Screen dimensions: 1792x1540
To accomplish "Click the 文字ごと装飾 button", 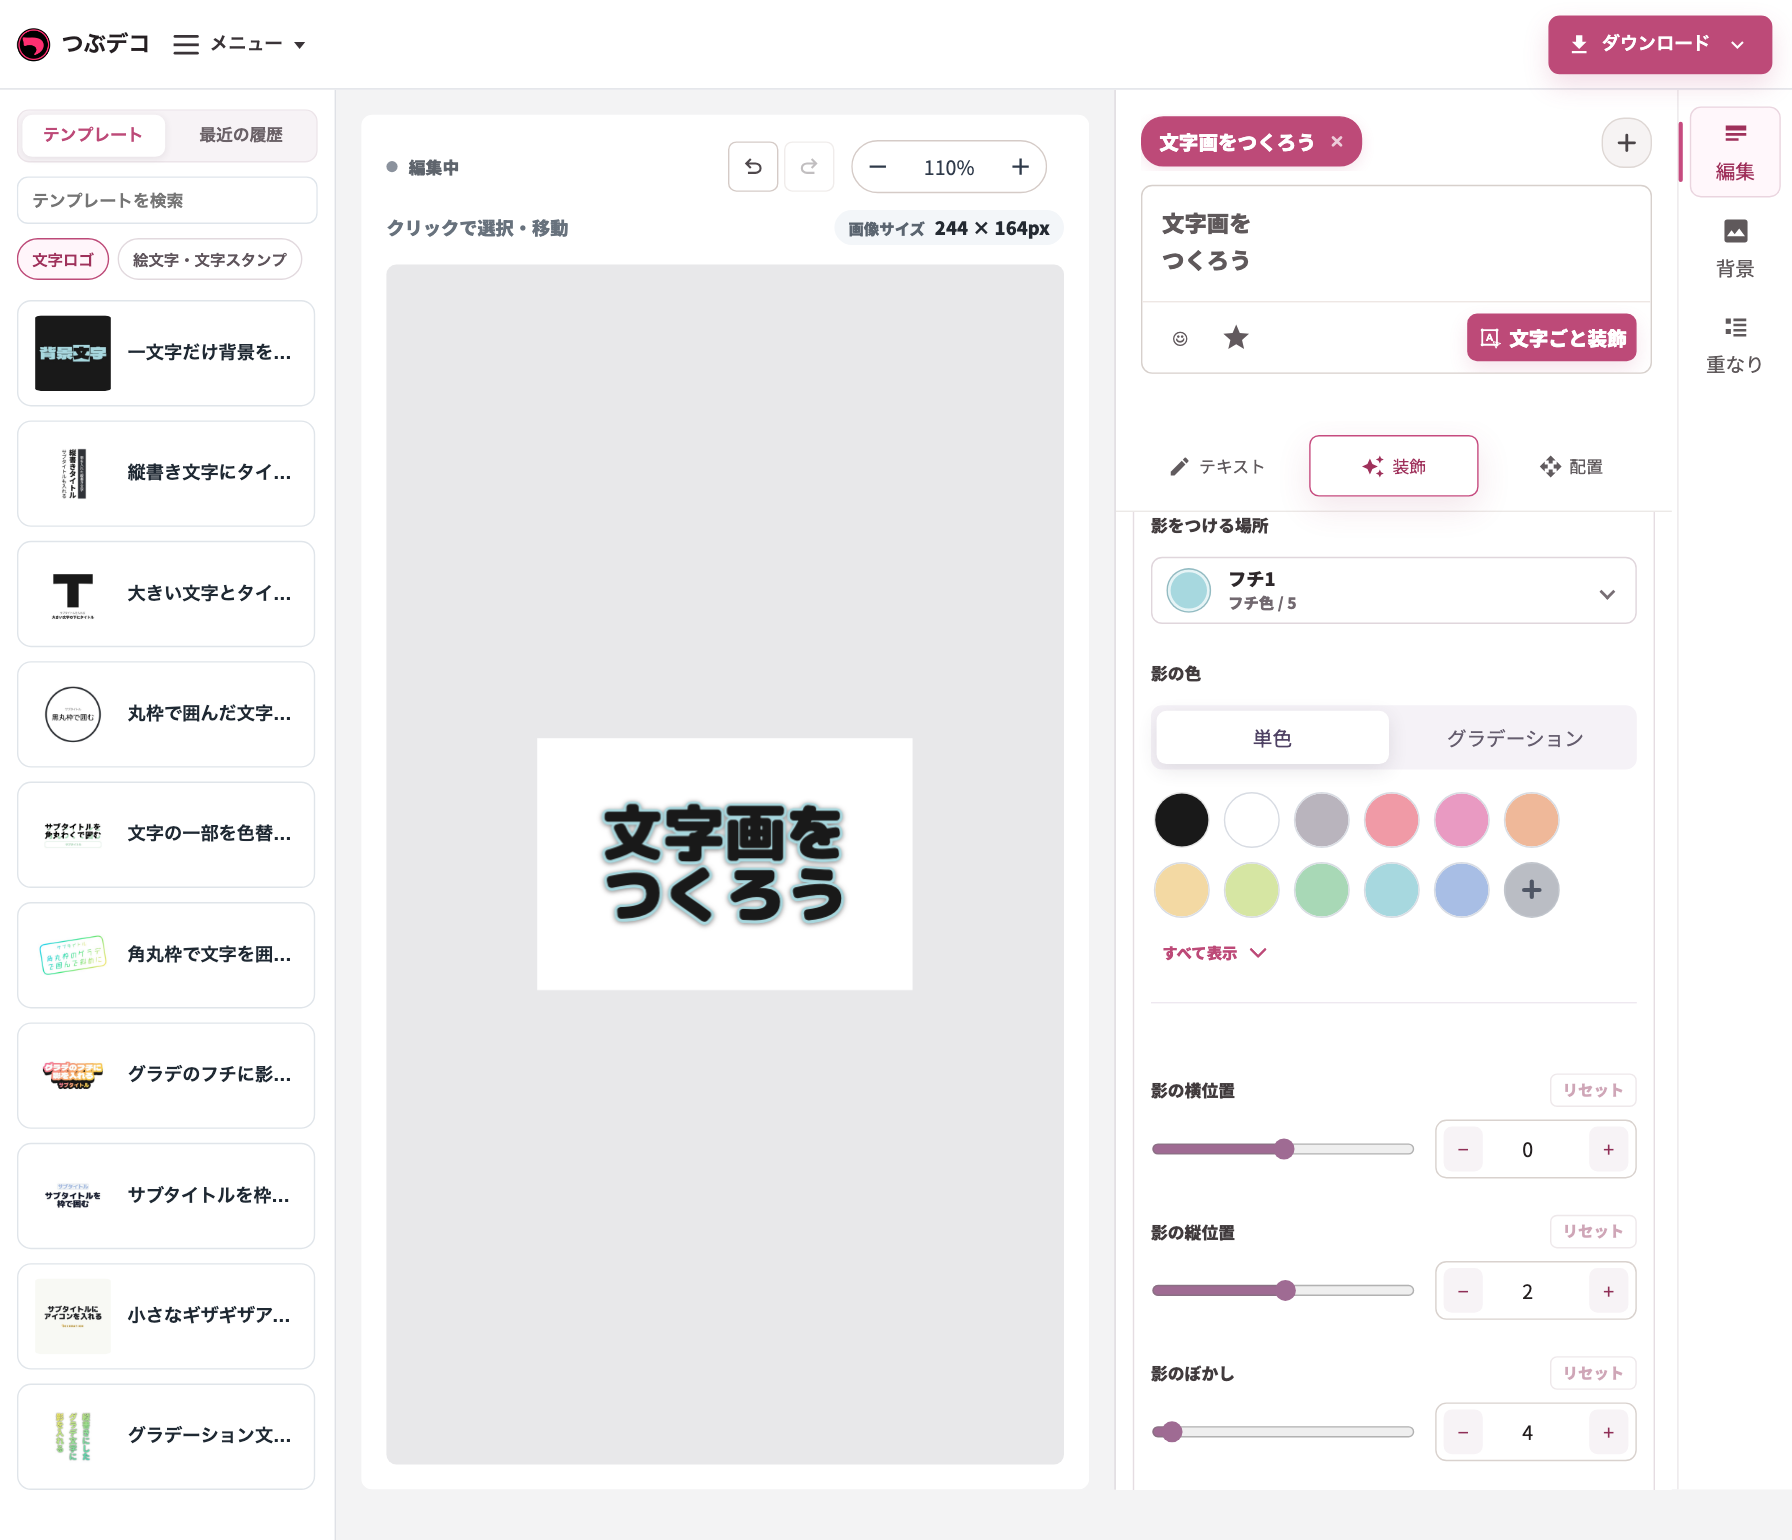I will (1552, 338).
